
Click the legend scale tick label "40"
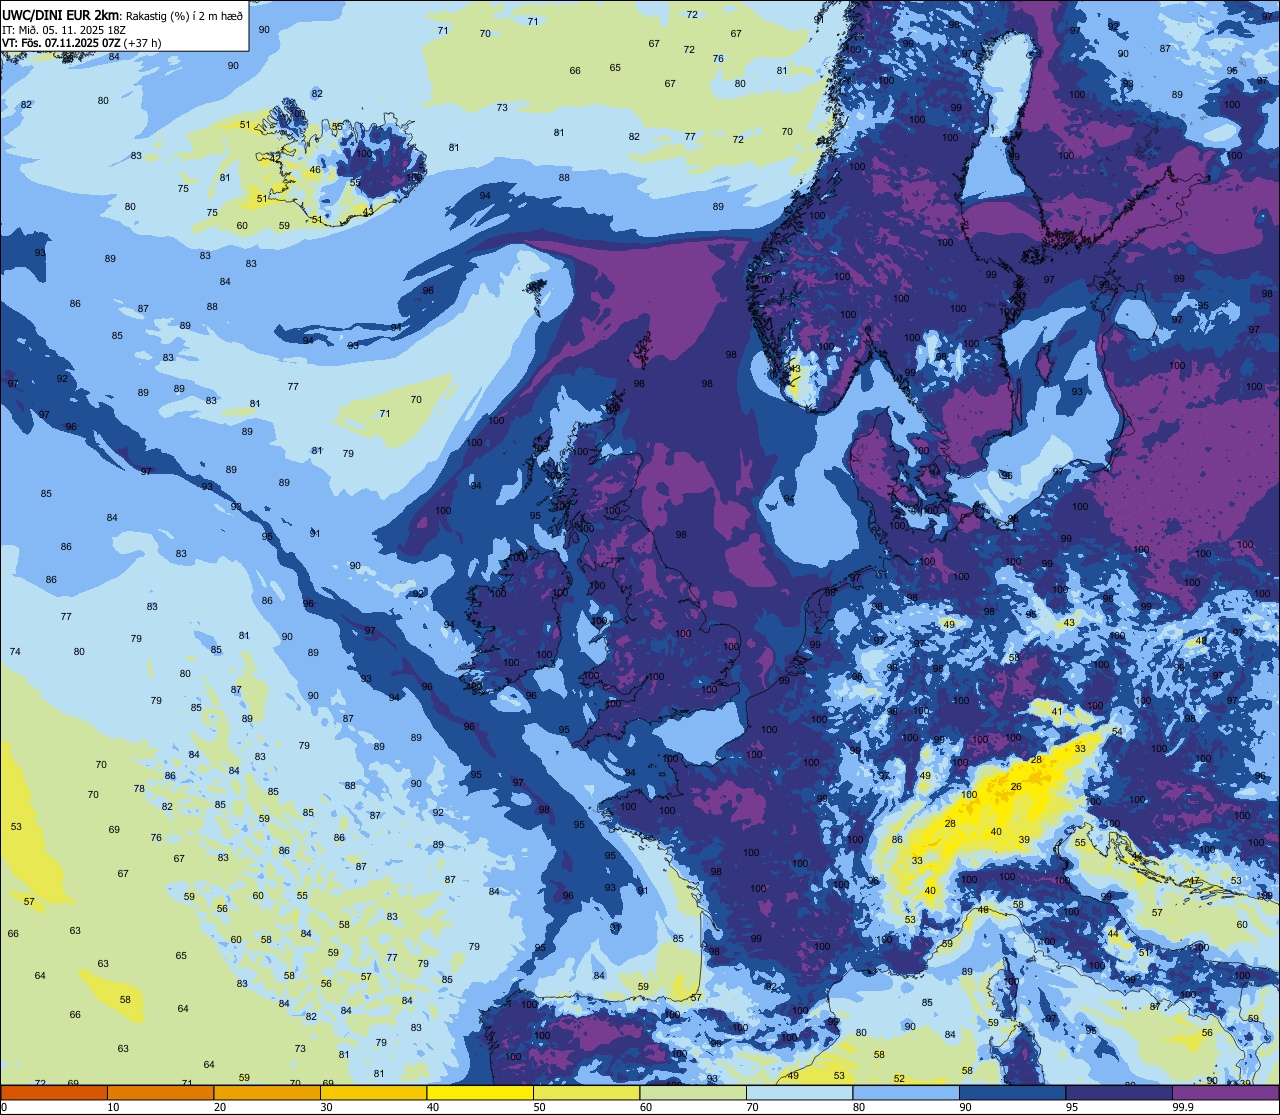tap(433, 1107)
